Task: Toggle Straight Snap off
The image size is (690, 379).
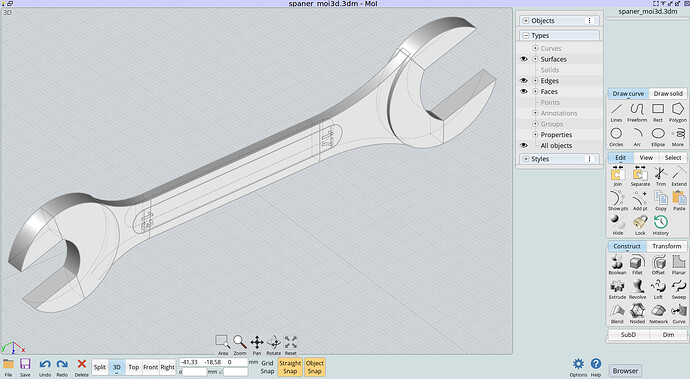Action: point(290,367)
